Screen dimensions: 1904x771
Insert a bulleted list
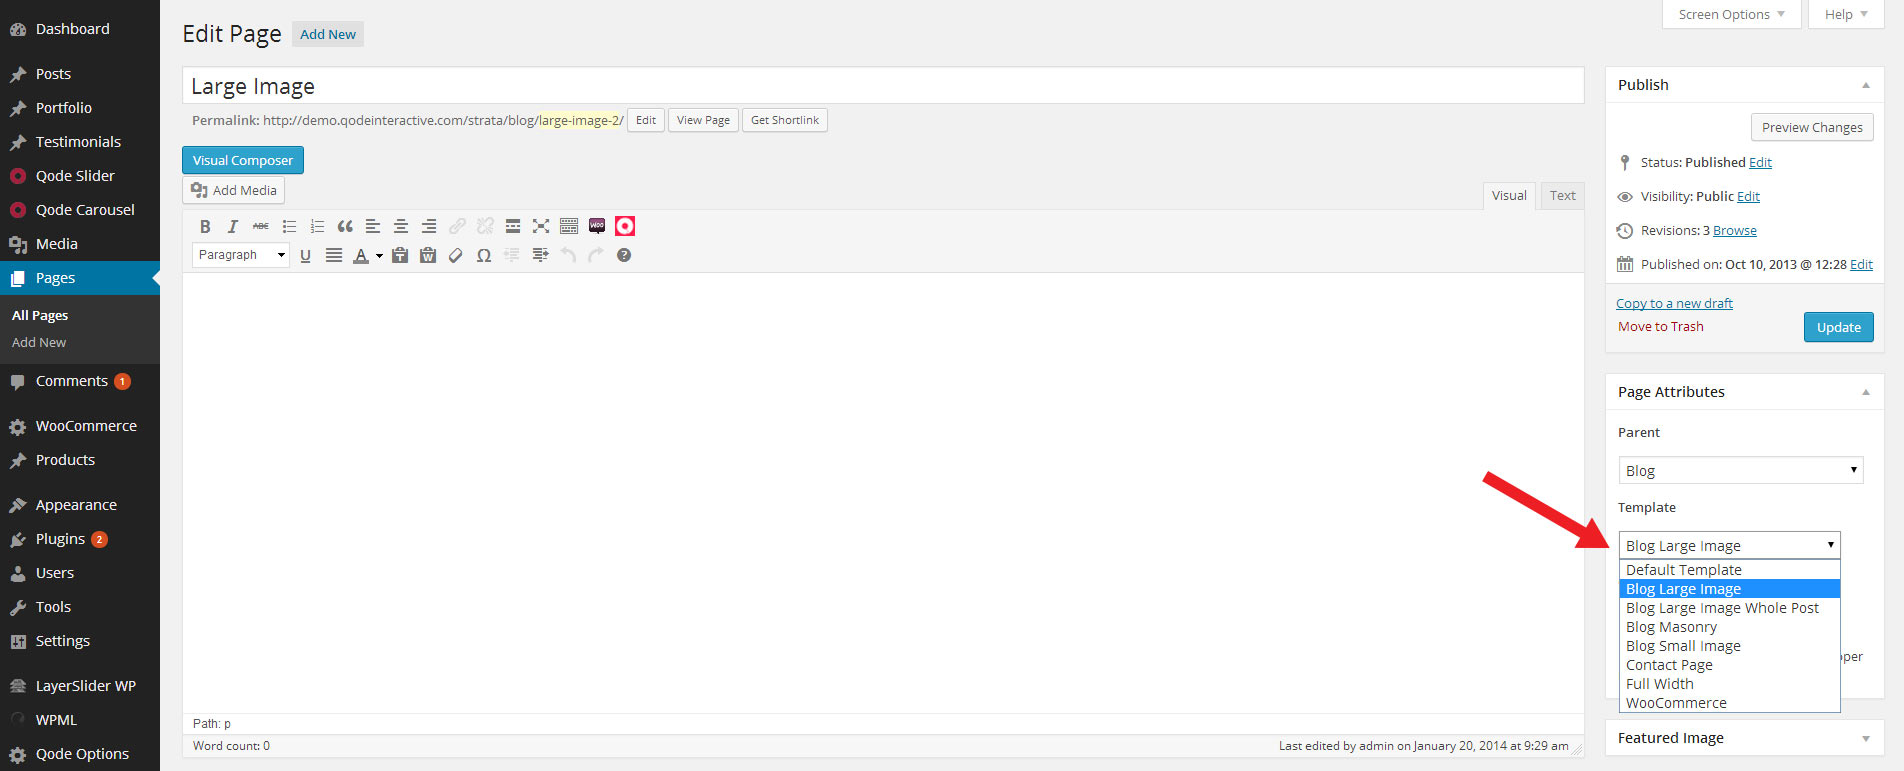click(289, 226)
